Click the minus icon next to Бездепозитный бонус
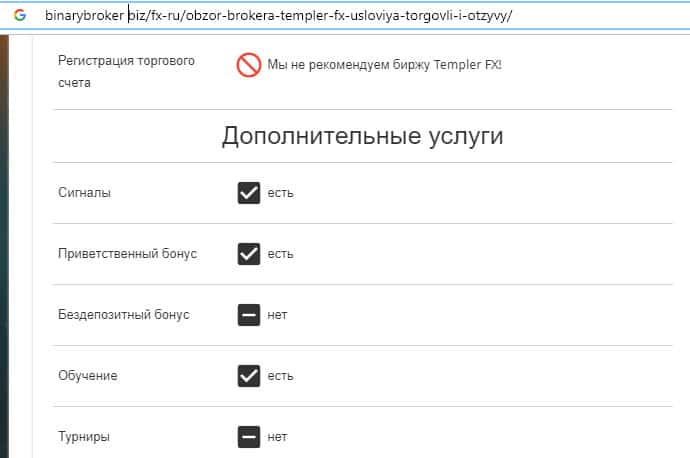The width and height of the screenshot is (690, 458). pos(249,315)
